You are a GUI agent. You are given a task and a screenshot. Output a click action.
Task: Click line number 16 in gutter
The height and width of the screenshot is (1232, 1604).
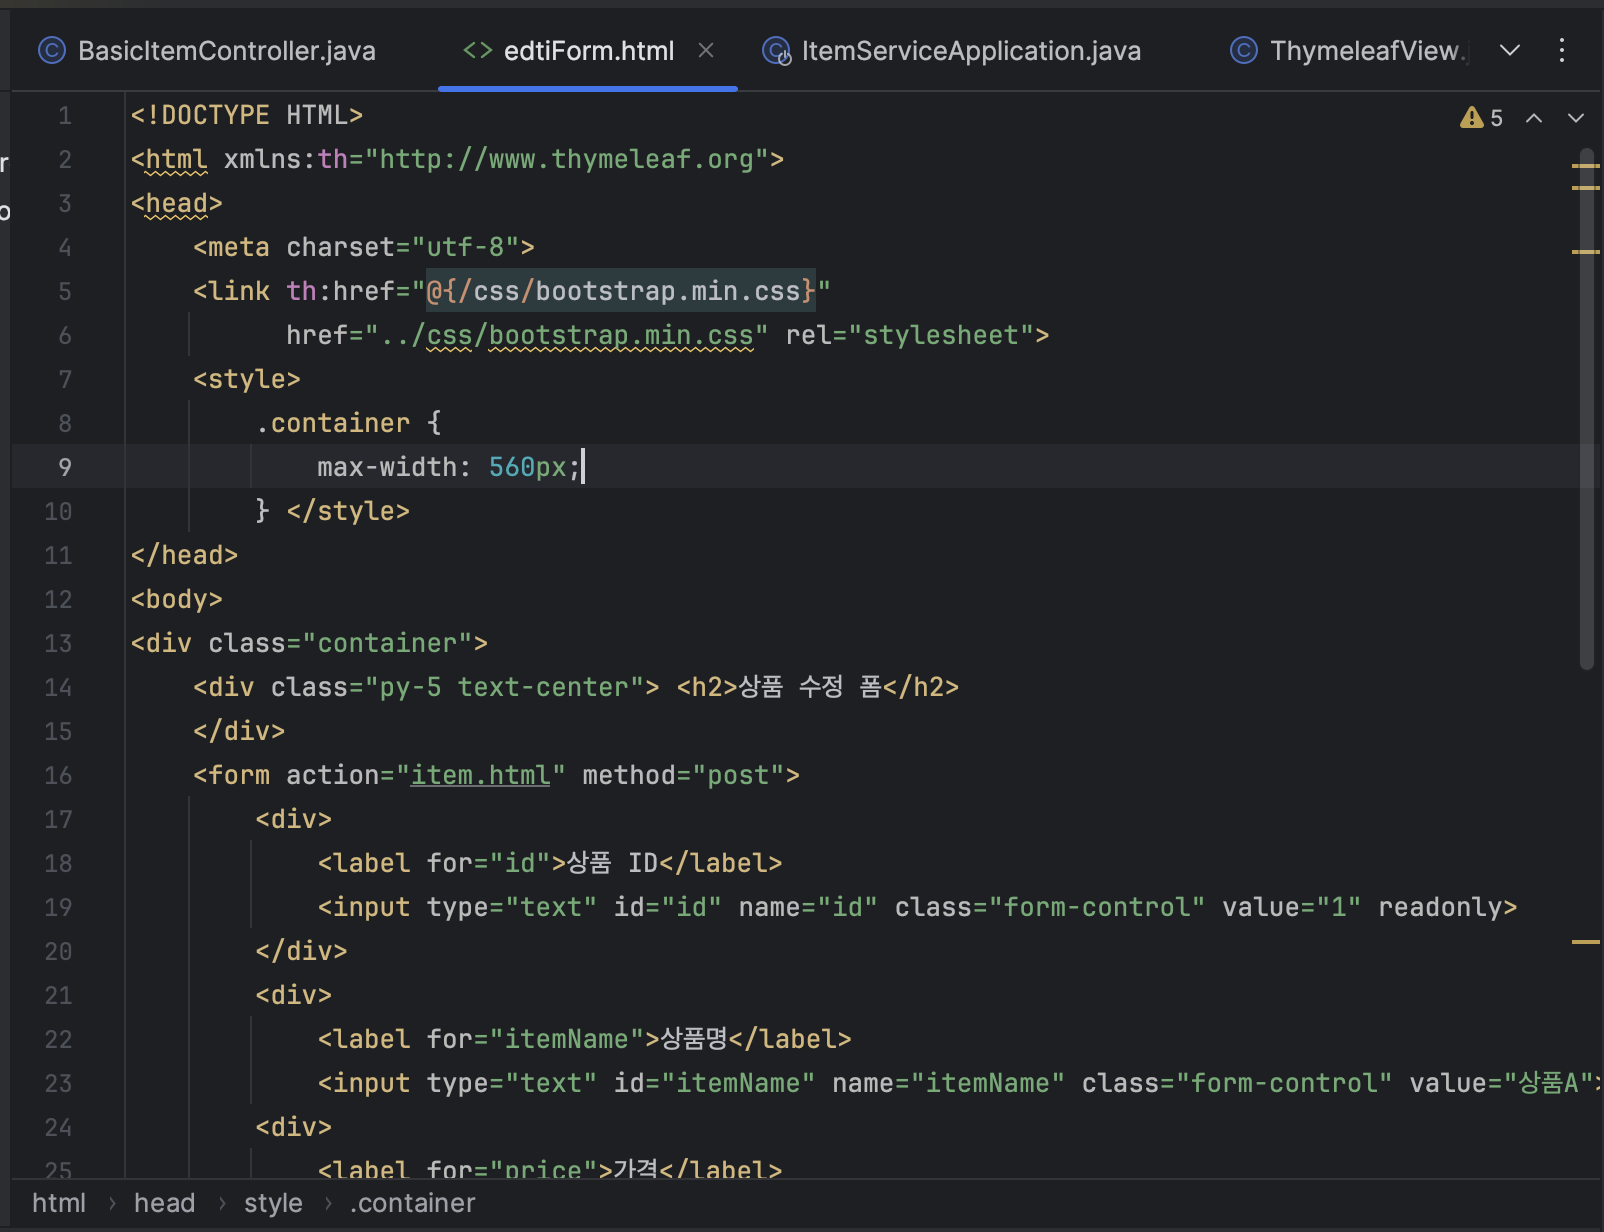58,775
